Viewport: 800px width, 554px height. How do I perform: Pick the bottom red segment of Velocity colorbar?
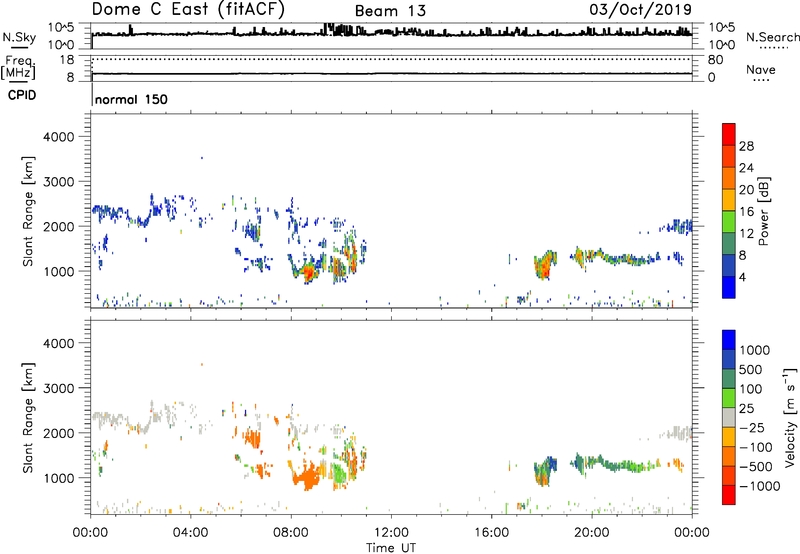[729, 495]
